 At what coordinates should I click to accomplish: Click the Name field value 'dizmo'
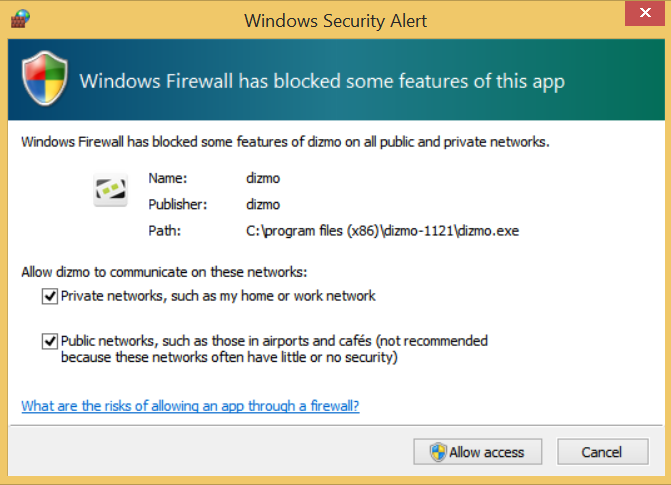coord(261,178)
